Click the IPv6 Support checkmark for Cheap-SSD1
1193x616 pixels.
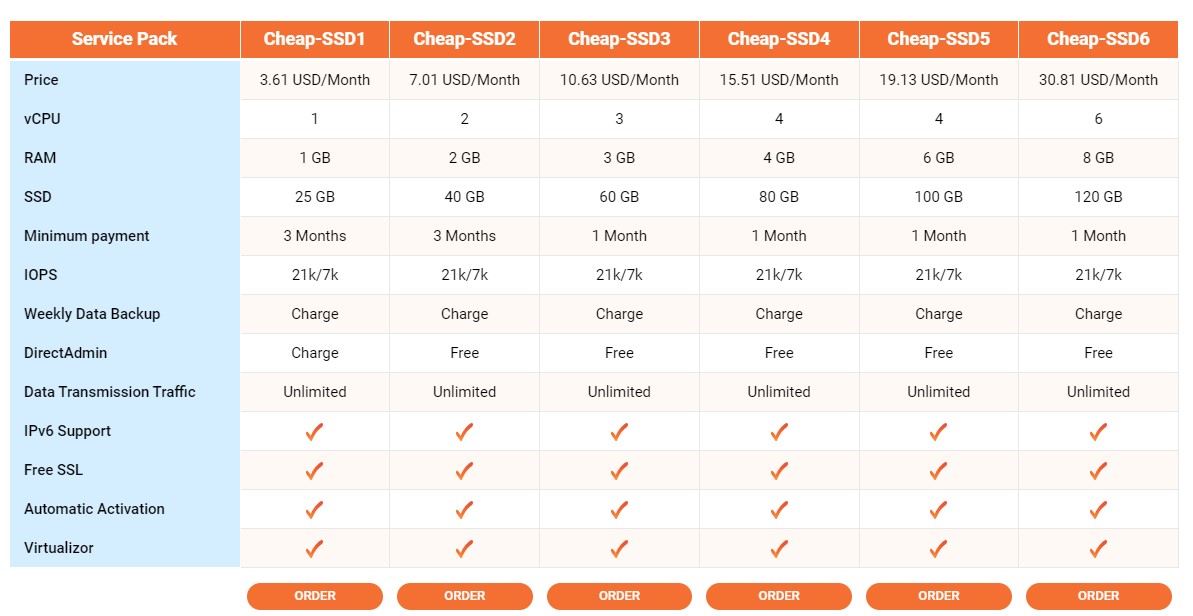click(x=314, y=431)
